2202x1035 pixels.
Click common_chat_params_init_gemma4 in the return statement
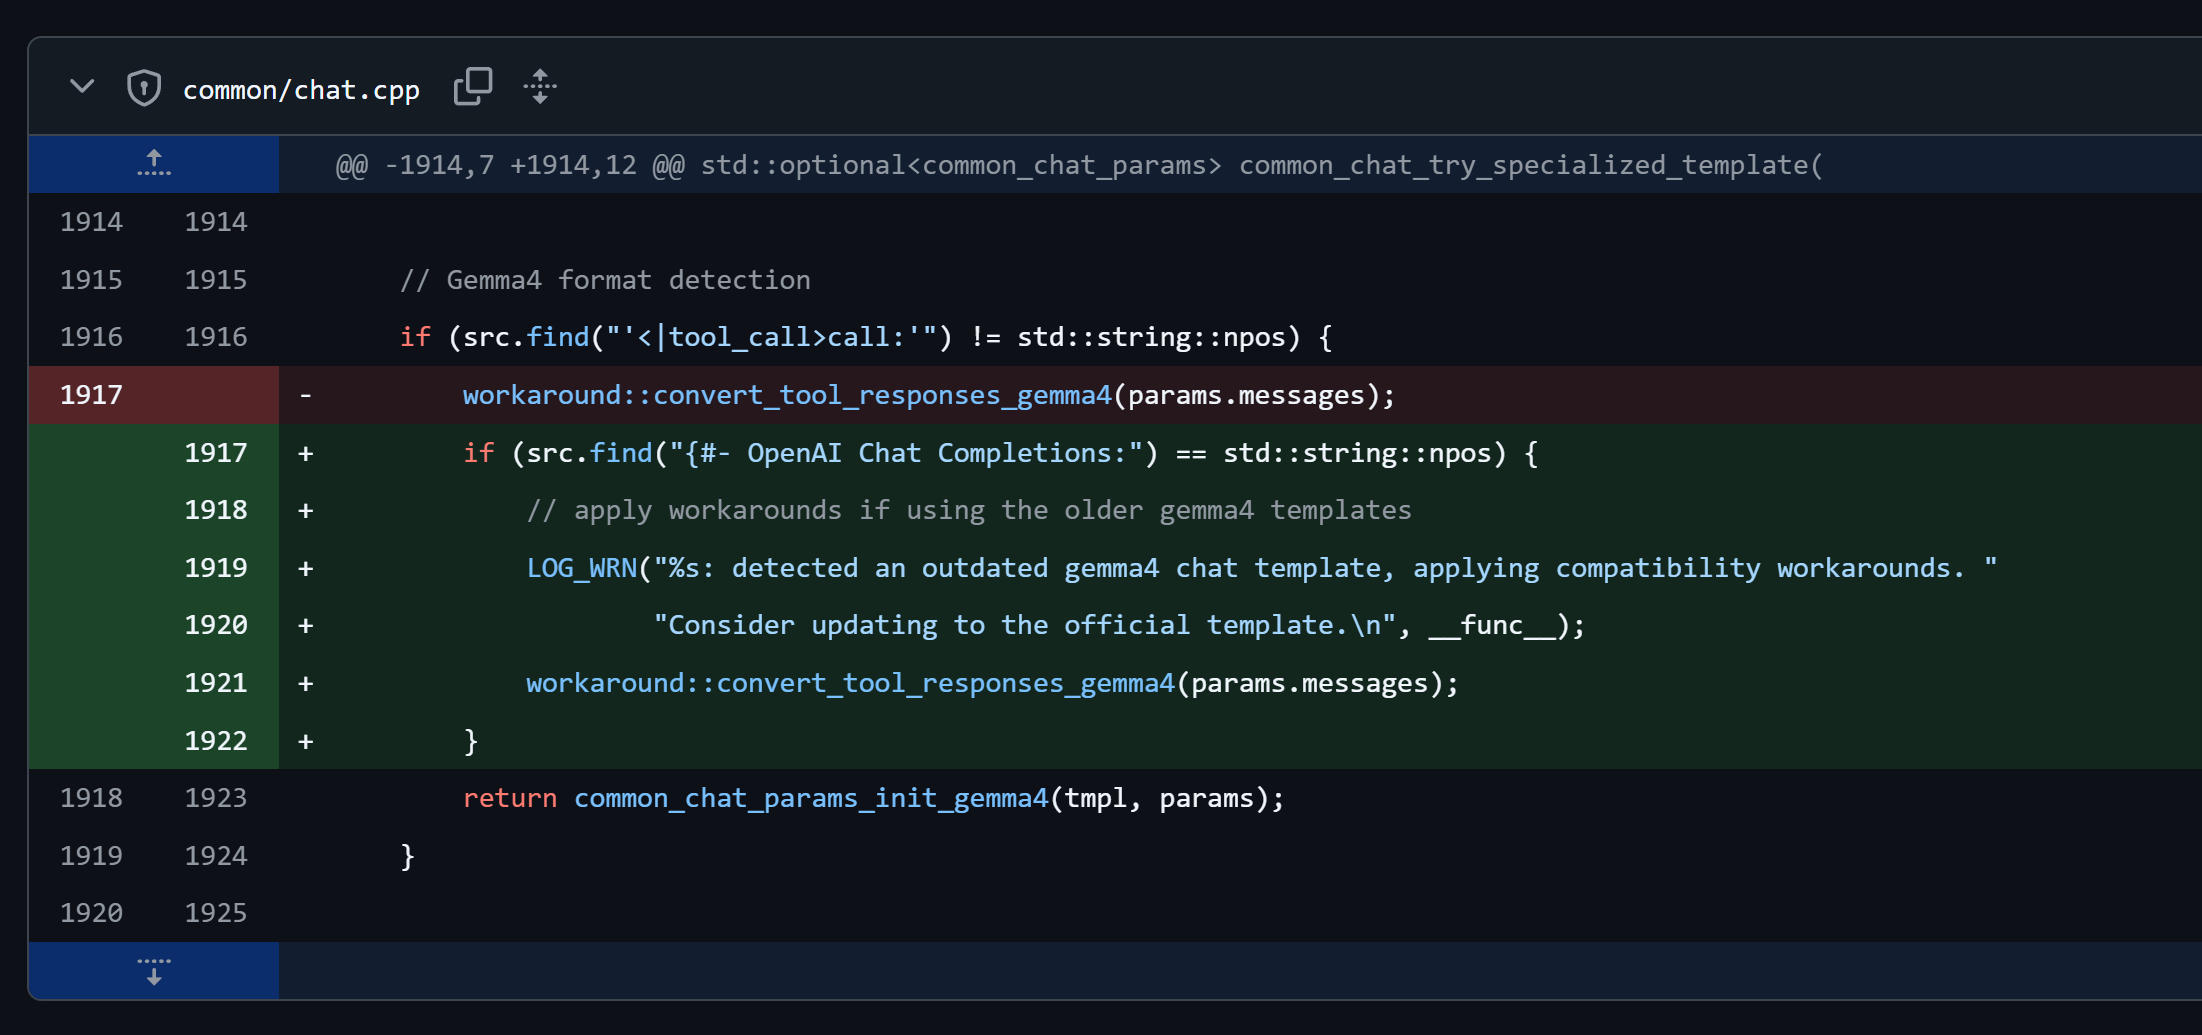(811, 798)
